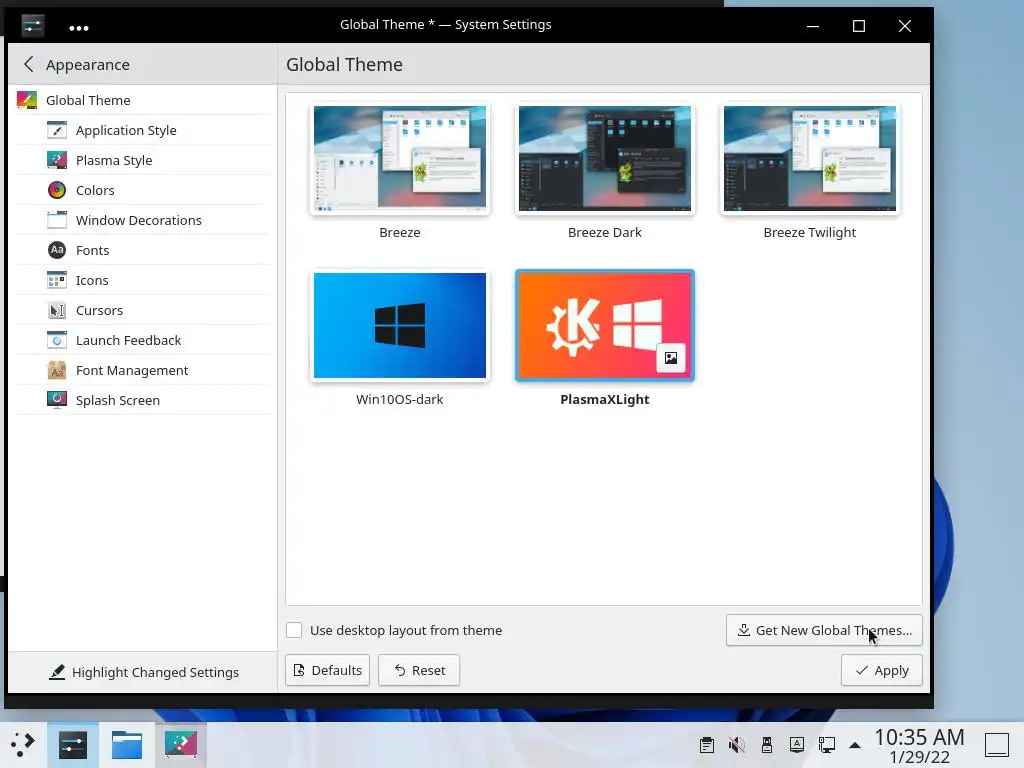Enable Use desktop layout from theme

(294, 630)
